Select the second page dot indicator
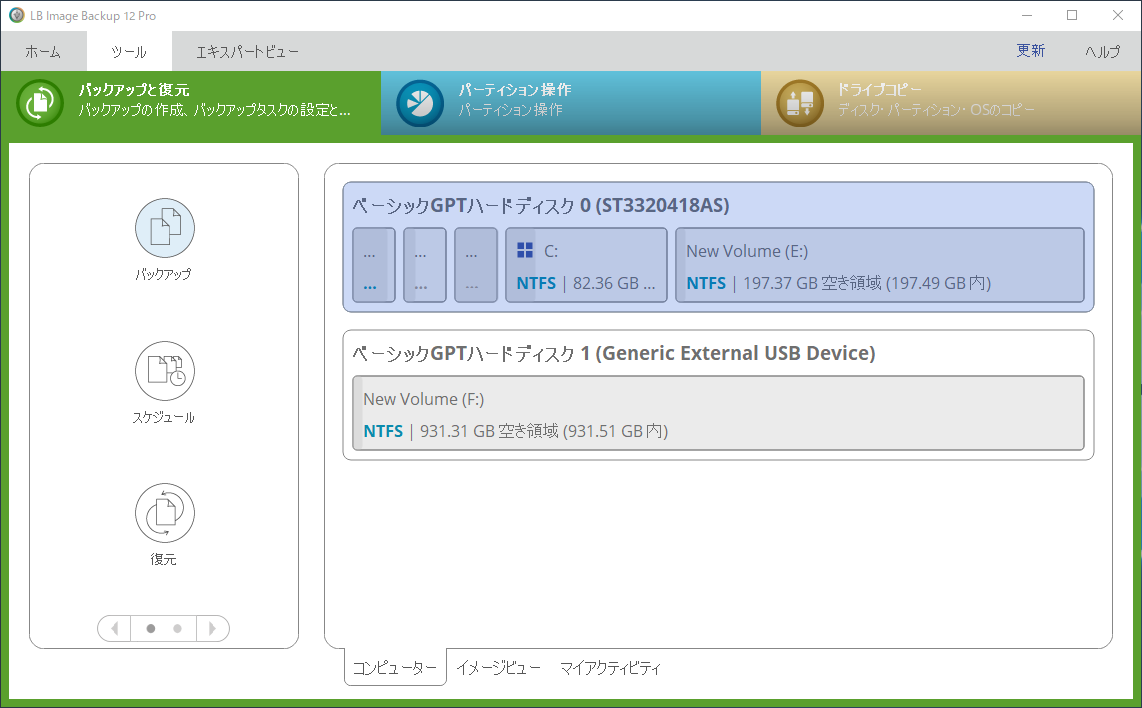1142x708 pixels. (177, 629)
